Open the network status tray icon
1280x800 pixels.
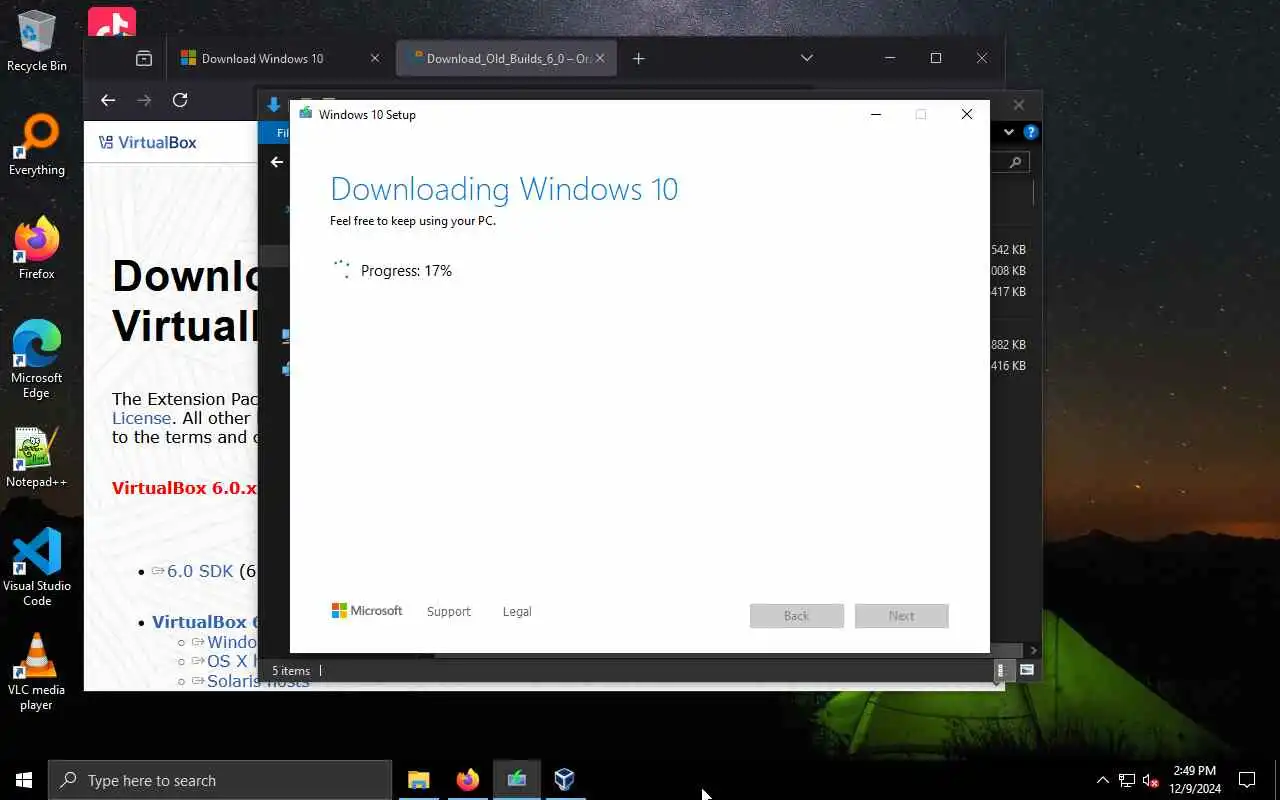[1127, 780]
